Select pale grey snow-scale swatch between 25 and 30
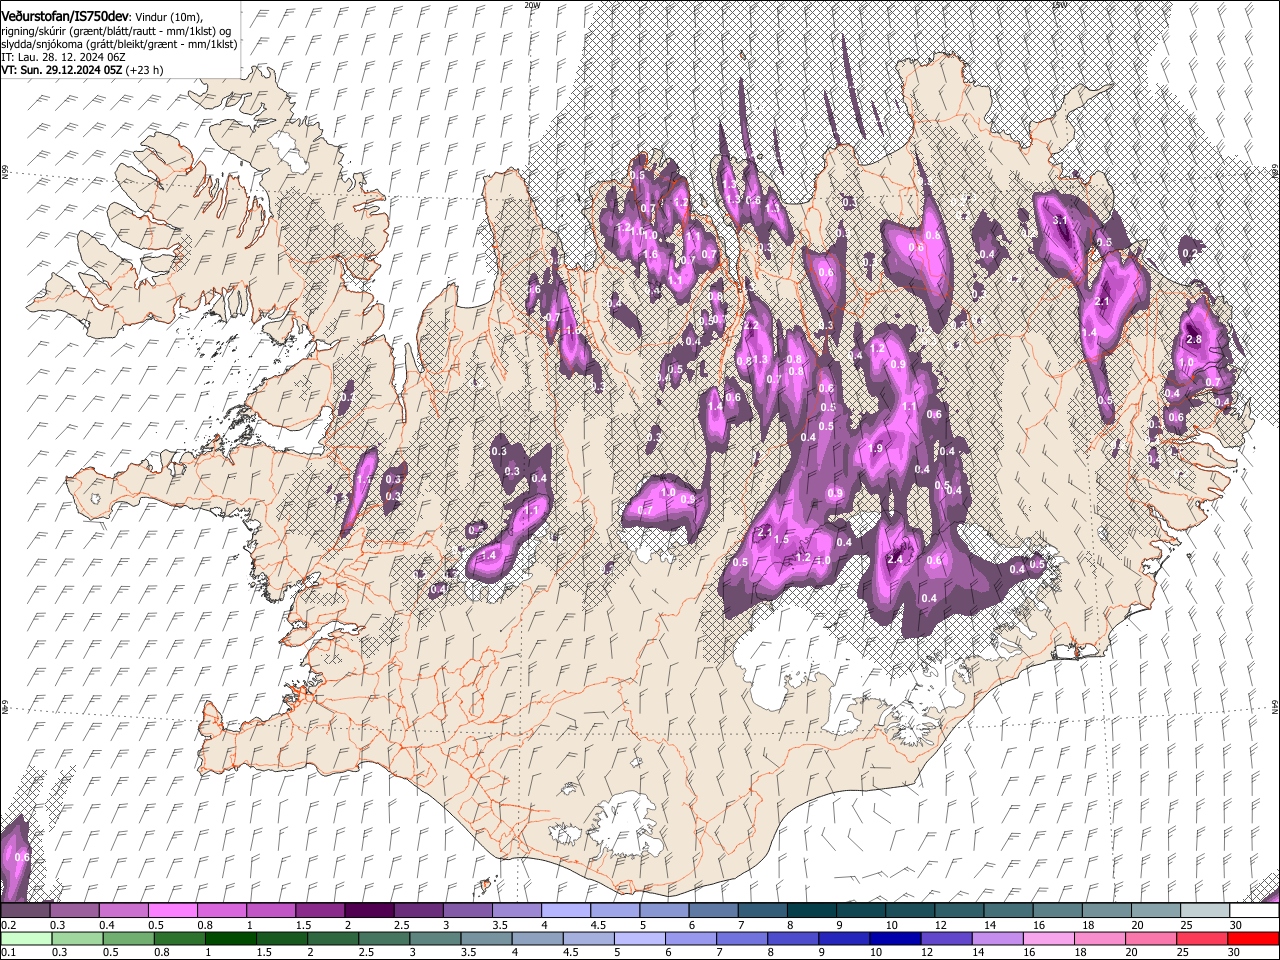 tap(1206, 910)
